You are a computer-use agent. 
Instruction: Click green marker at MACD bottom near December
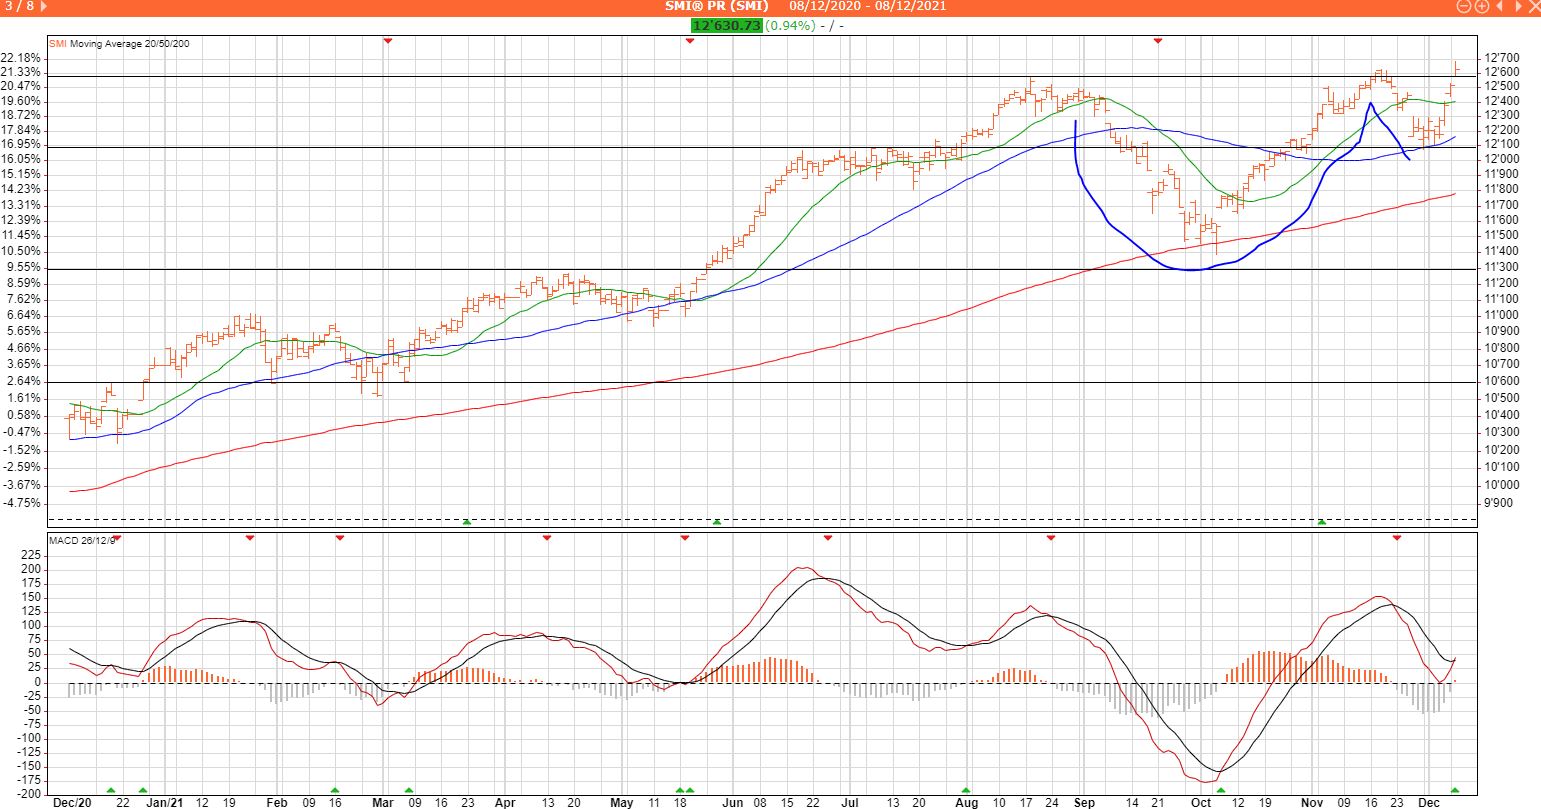[x=1455, y=791]
